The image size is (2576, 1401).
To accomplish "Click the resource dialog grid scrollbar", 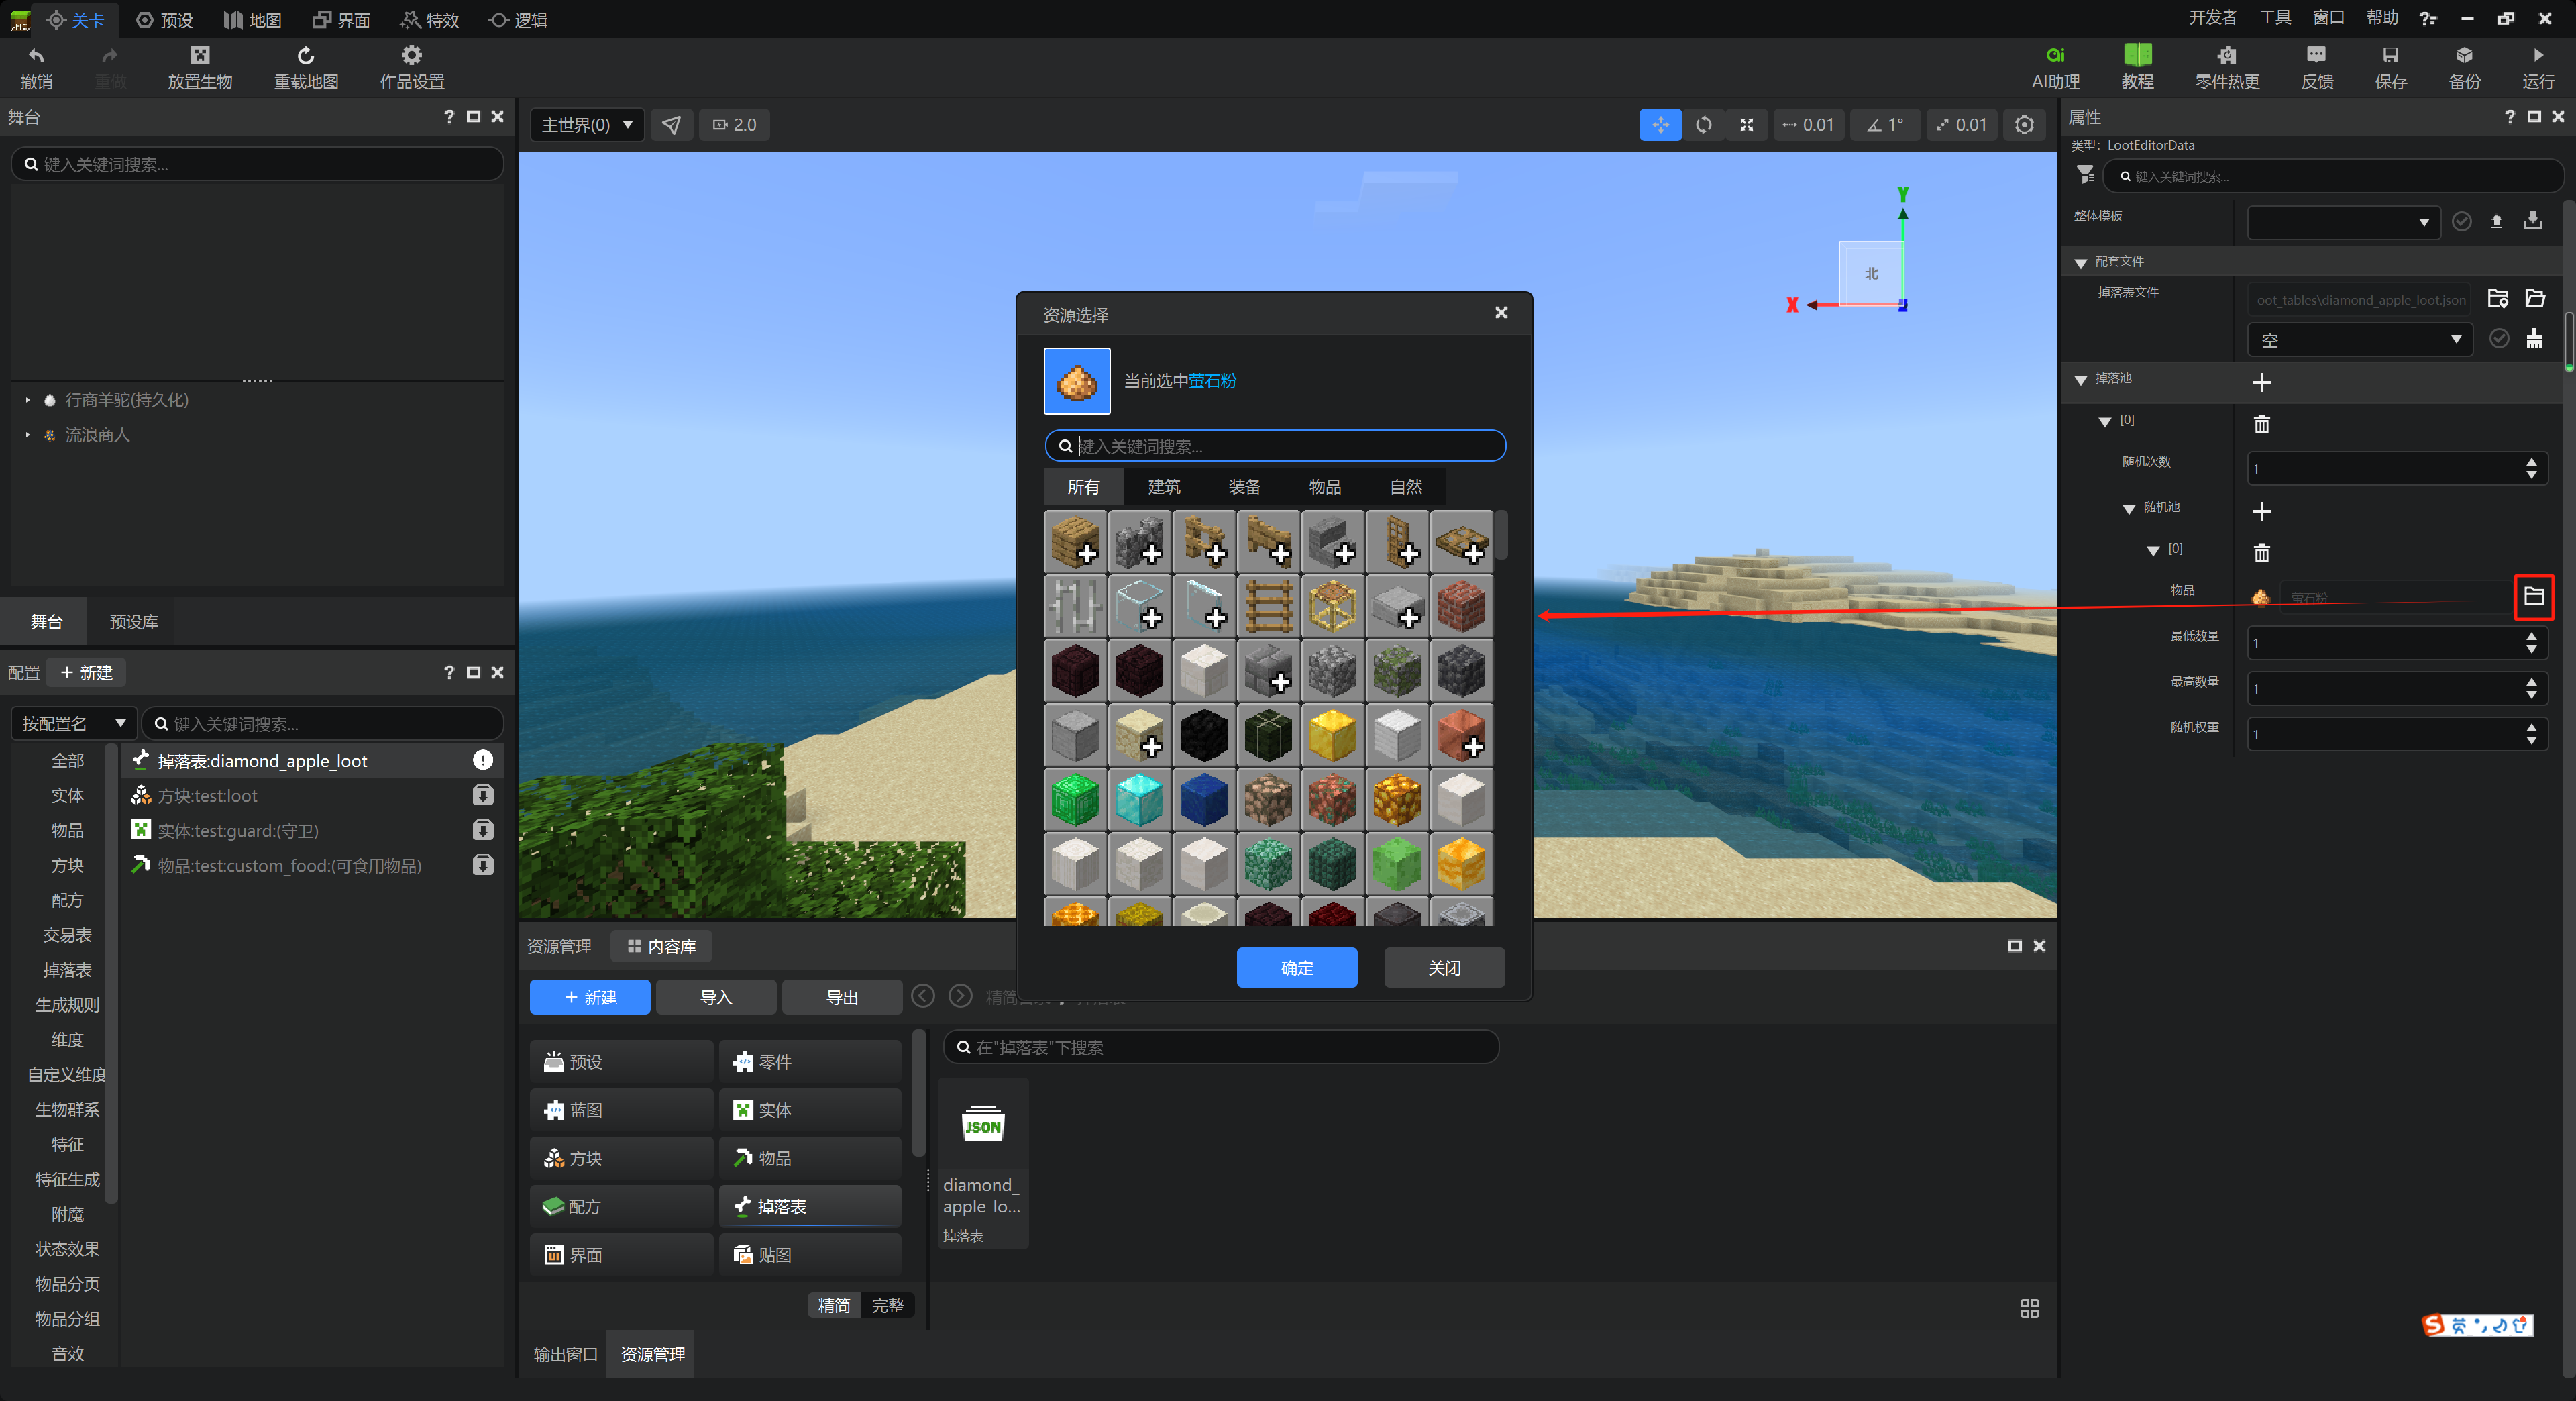I will click(1501, 535).
